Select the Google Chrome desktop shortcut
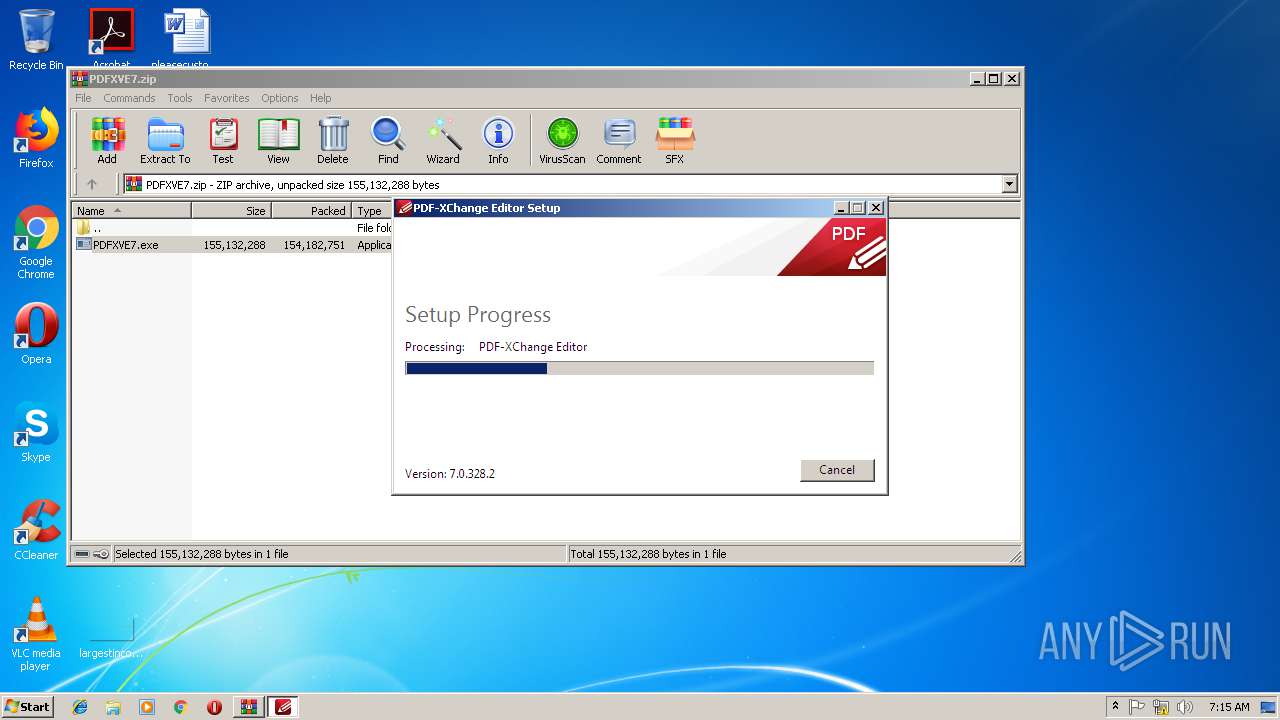Screen dimensions: 1280x720 (36, 242)
